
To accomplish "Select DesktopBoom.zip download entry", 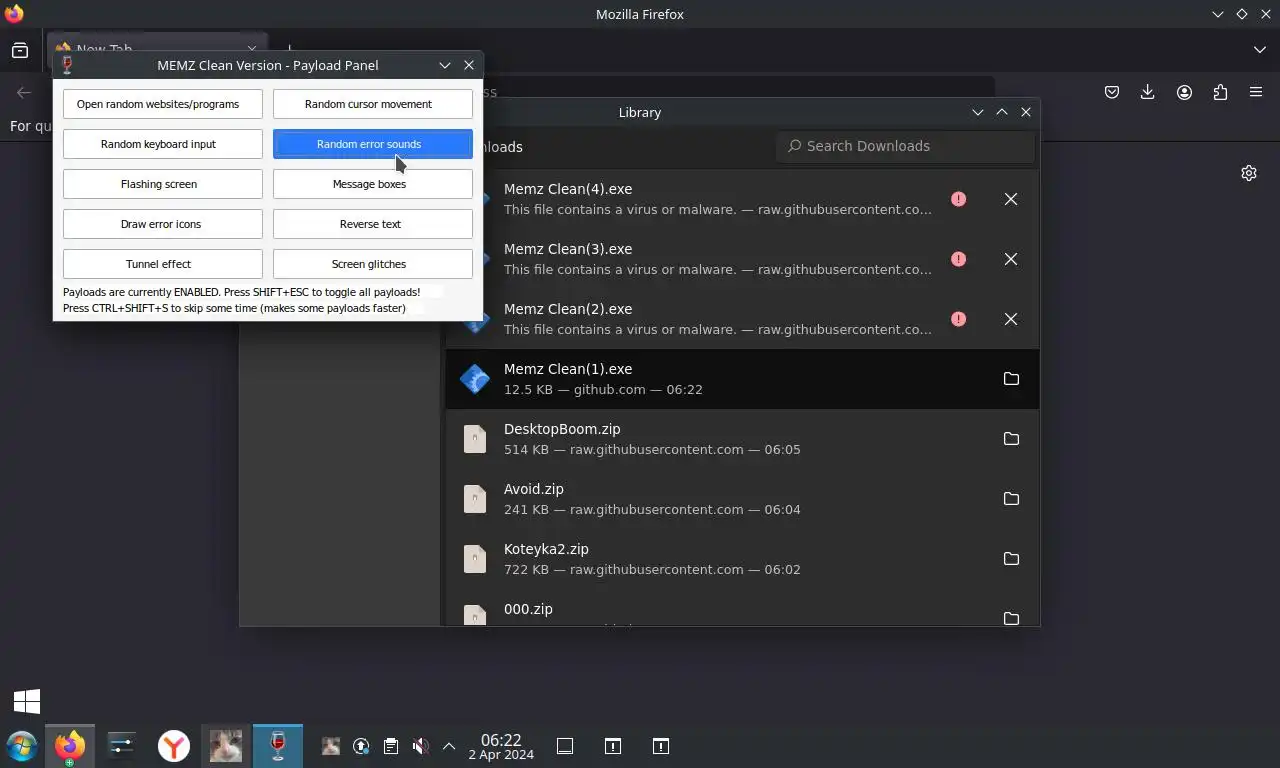I will (x=742, y=439).
